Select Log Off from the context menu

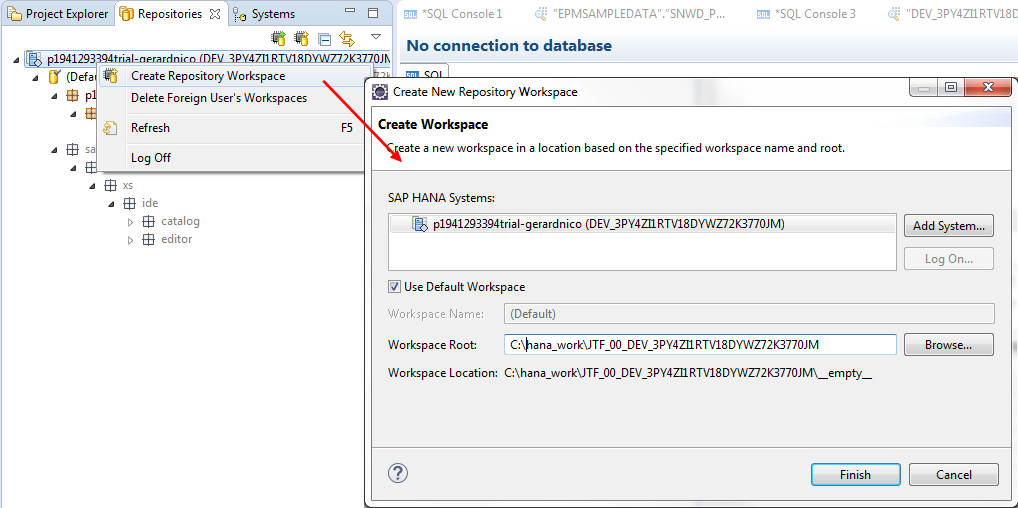click(150, 158)
